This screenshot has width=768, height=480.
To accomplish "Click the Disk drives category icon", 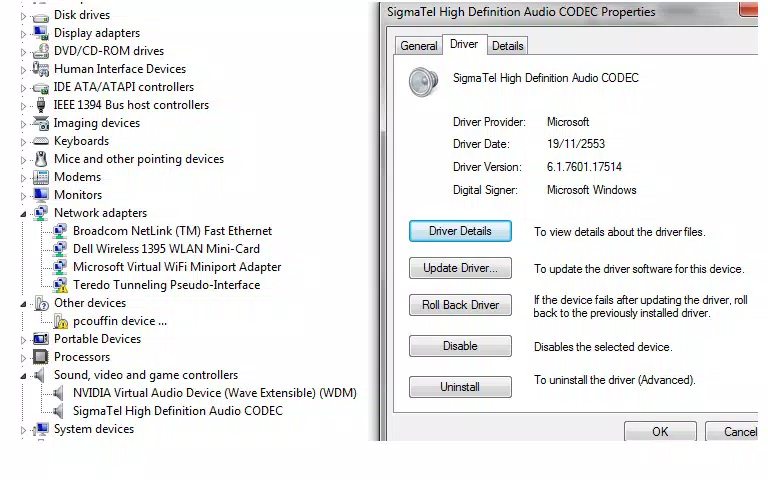I will tap(41, 16).
